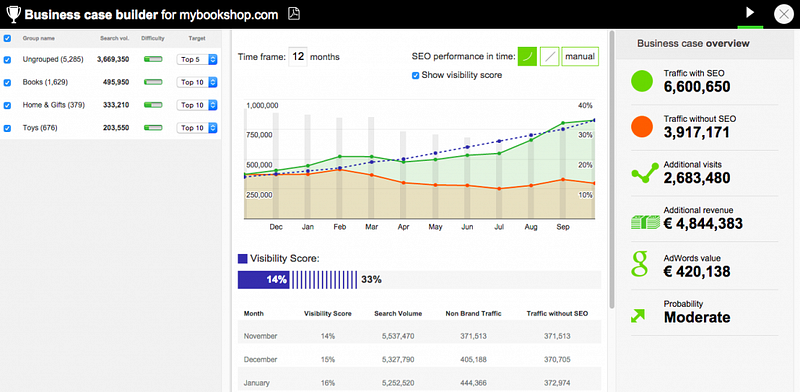Click the trophy icon beside title
This screenshot has height=392, width=800.
click(x=13, y=14)
